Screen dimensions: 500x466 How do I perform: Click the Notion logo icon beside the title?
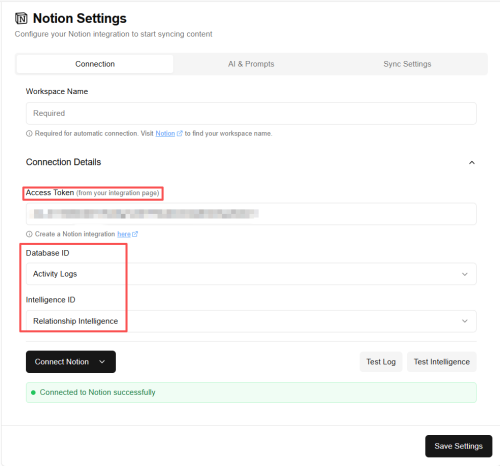click(21, 18)
